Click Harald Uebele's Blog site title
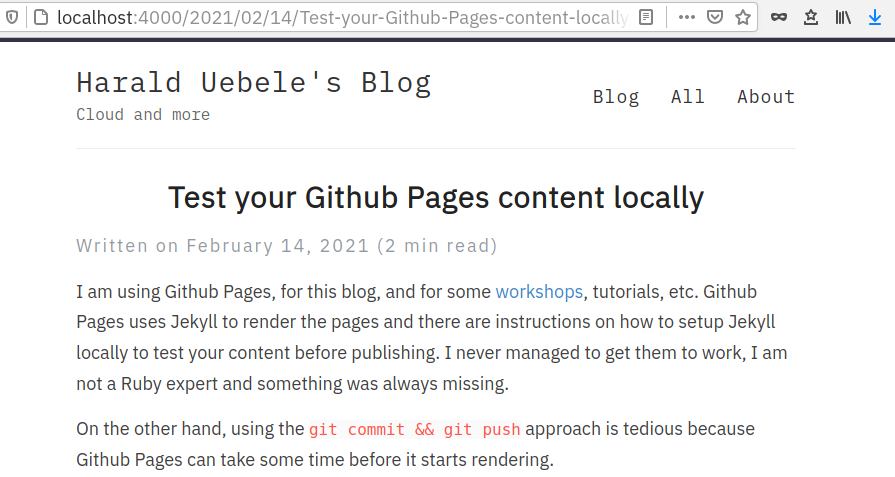This screenshot has height=477, width=895. click(254, 83)
